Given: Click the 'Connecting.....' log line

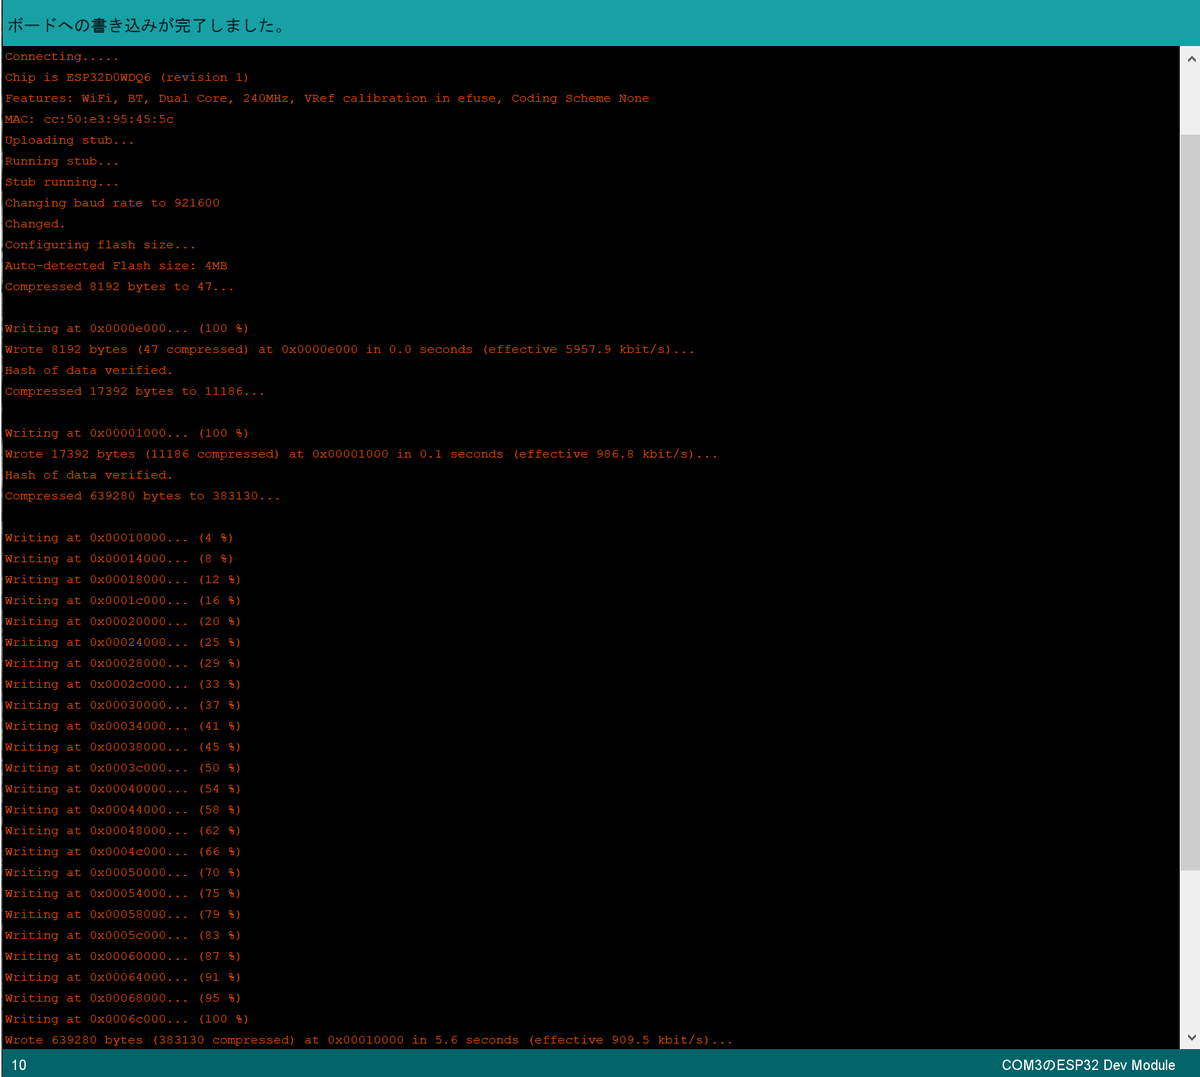Looking at the screenshot, I should click(60, 56).
